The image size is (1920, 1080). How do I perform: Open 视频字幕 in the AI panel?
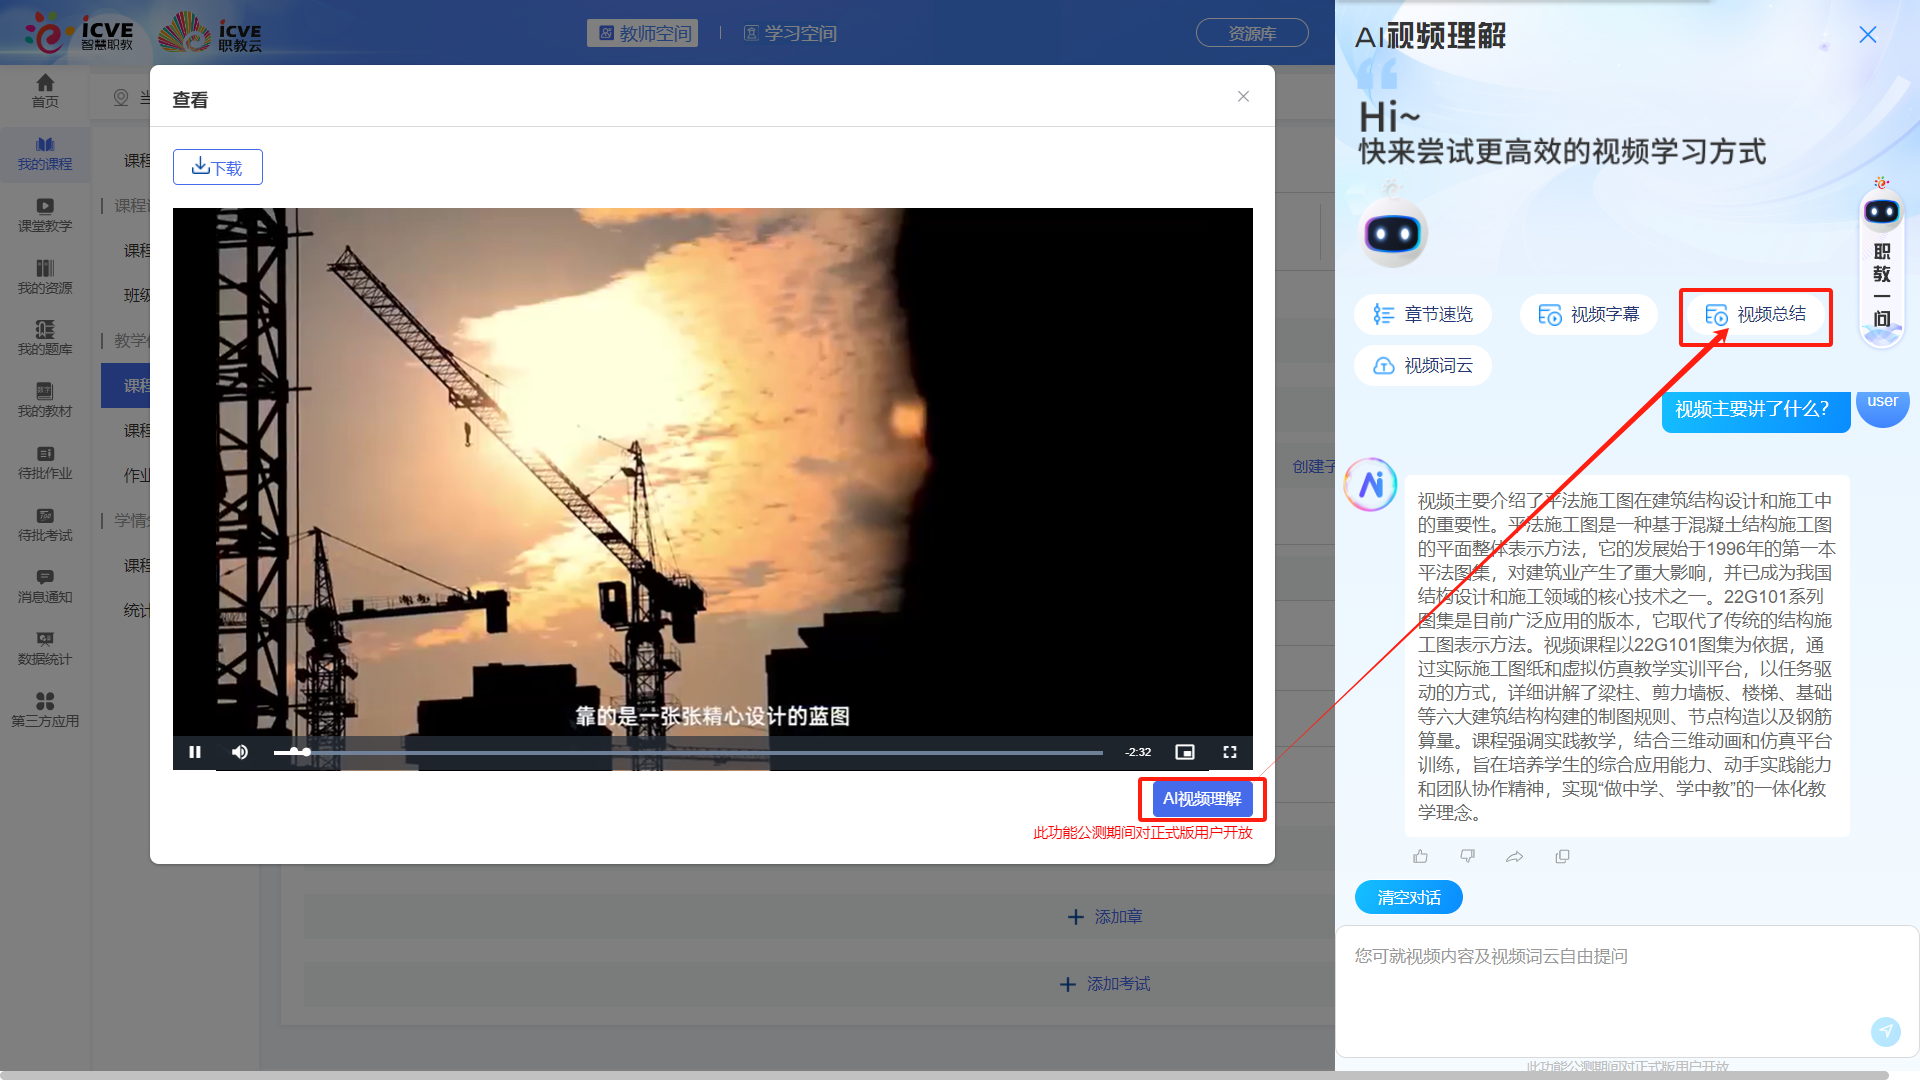(1589, 314)
